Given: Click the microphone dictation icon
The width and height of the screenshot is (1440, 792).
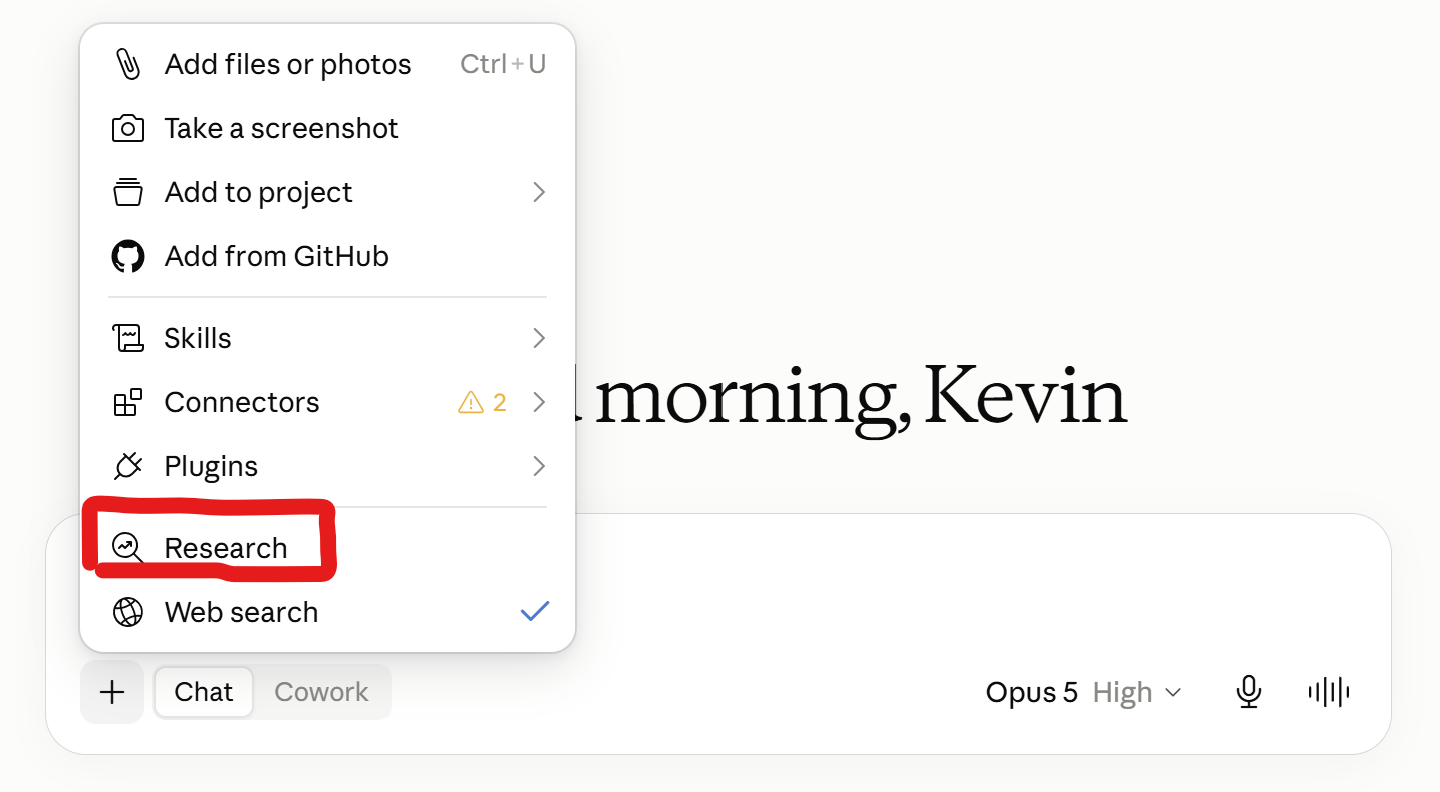Looking at the screenshot, I should coord(1247,692).
